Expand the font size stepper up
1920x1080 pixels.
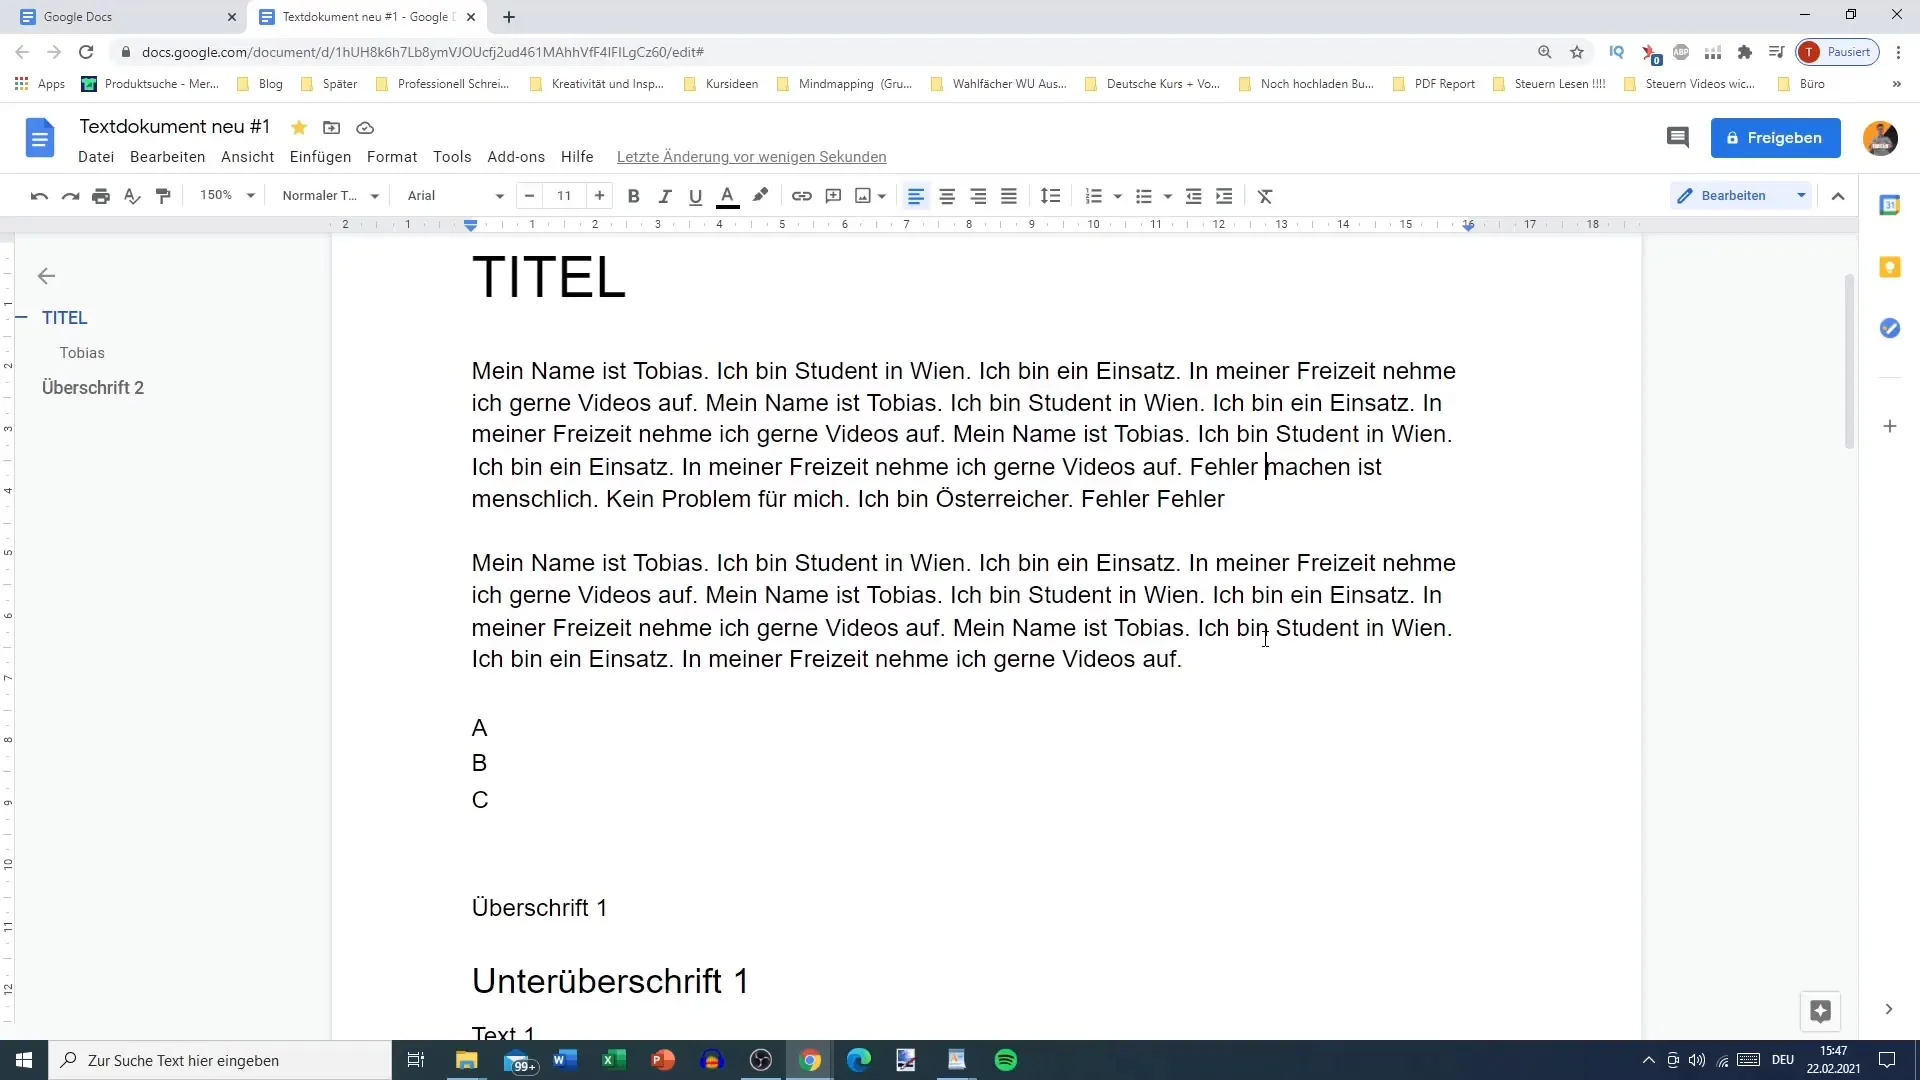point(600,195)
